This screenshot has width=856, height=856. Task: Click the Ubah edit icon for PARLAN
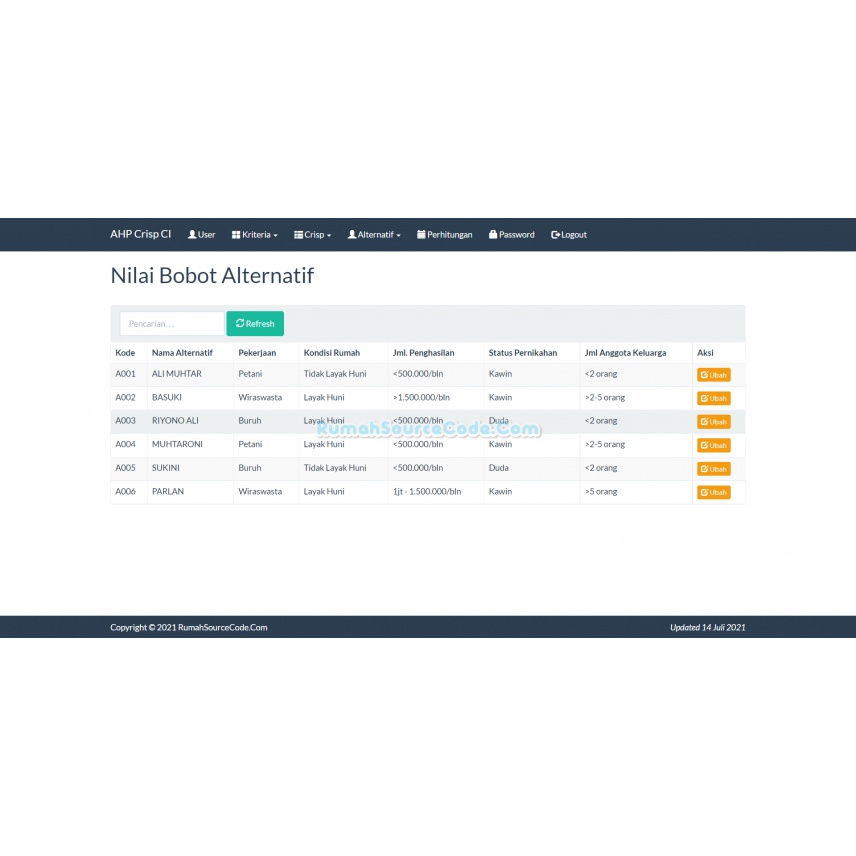click(x=704, y=492)
